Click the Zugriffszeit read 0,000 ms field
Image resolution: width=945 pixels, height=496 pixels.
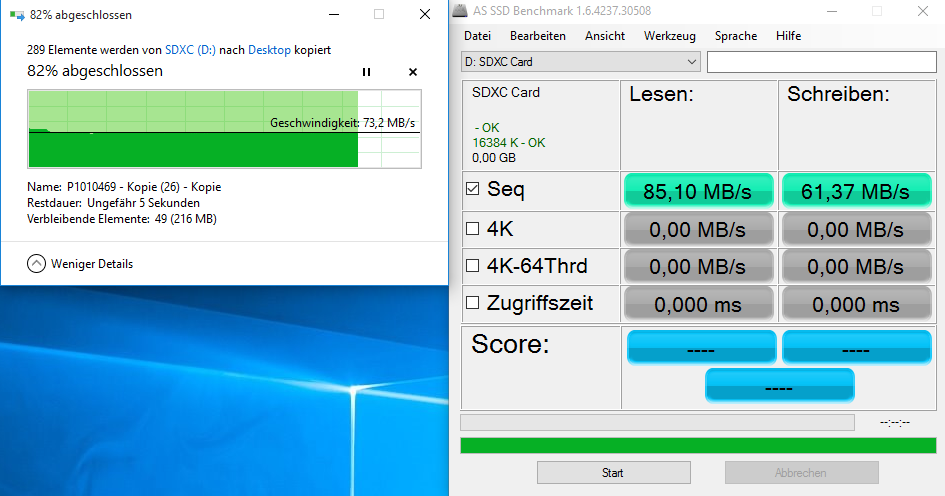698,304
